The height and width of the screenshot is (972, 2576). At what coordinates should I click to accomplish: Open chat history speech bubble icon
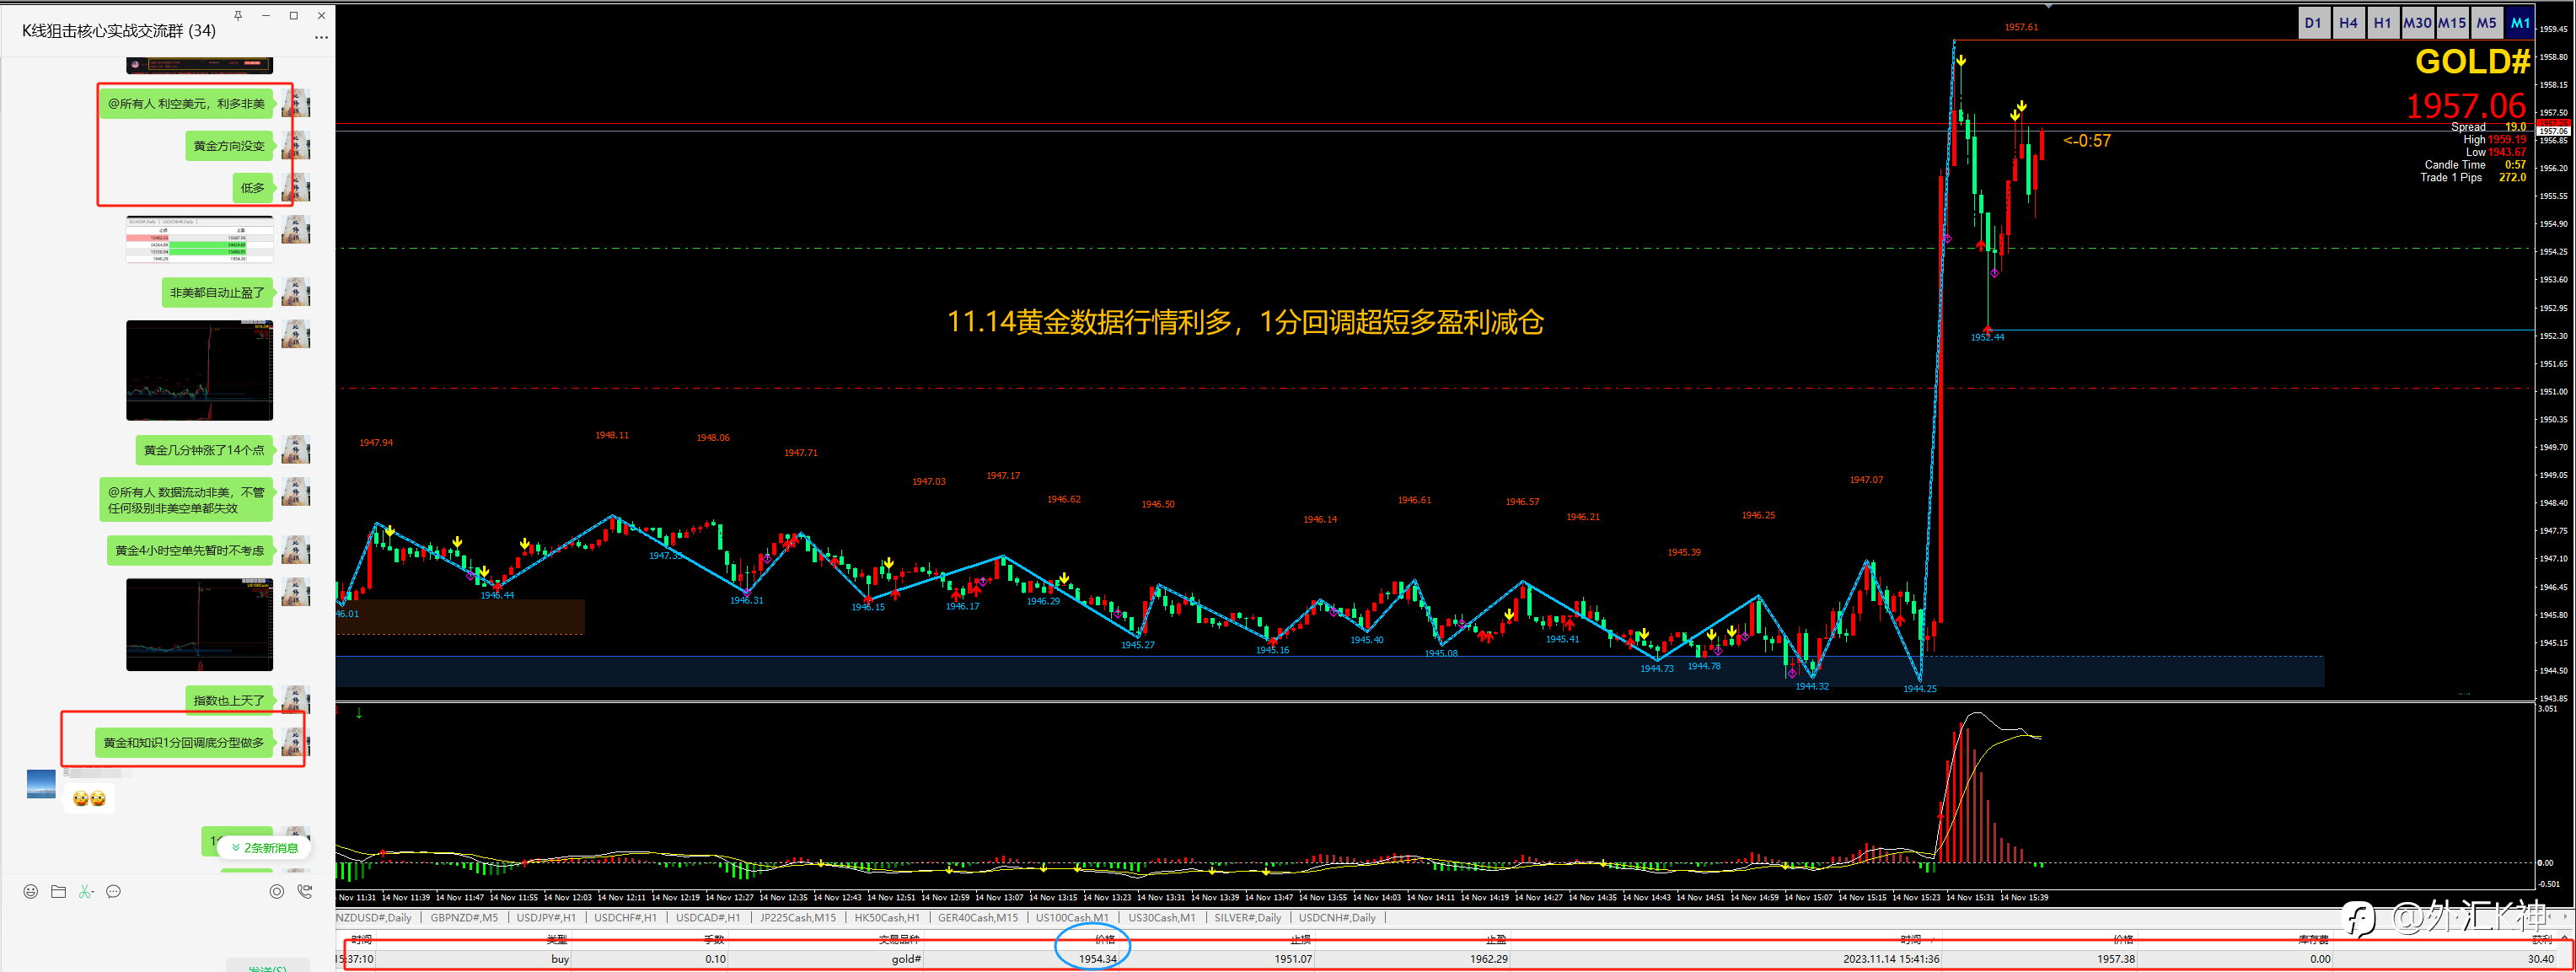[x=114, y=892]
